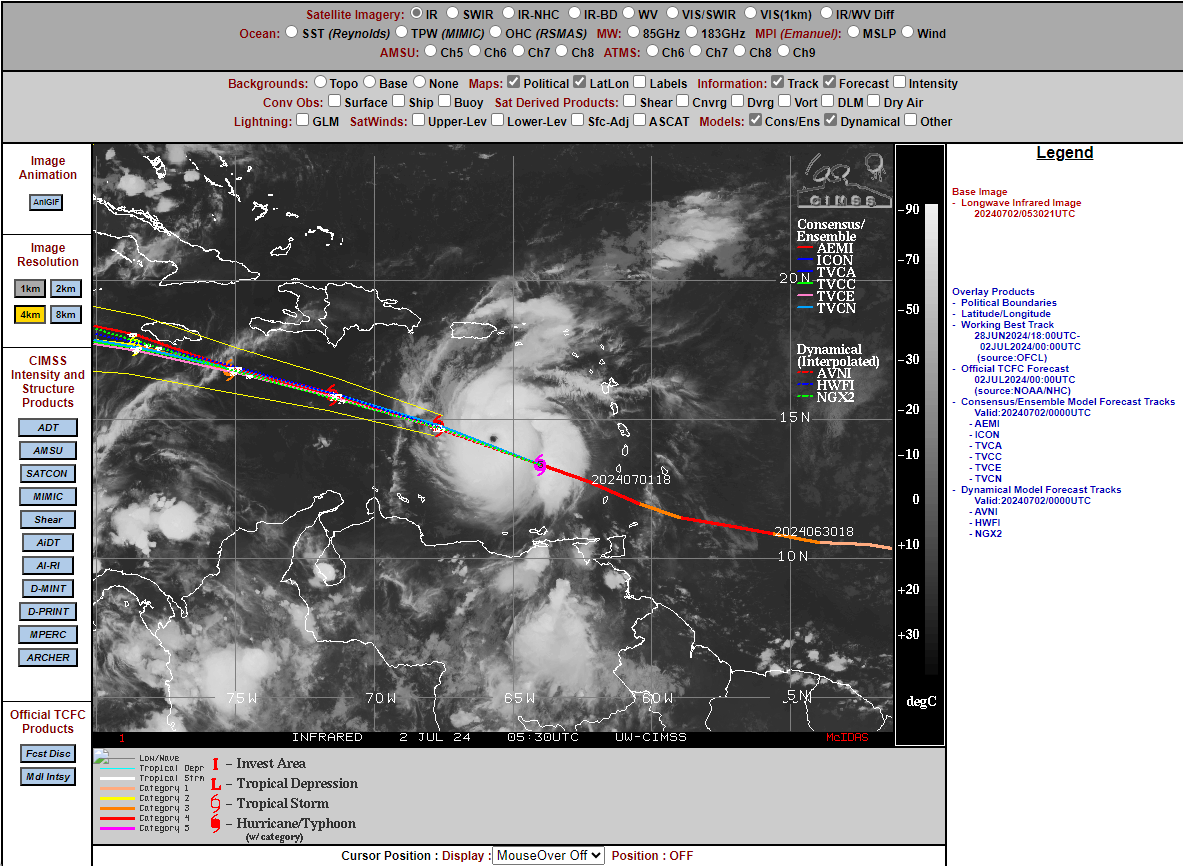1183x866 pixels.
Task: Open the D-PRINT product
Action: click(x=48, y=612)
